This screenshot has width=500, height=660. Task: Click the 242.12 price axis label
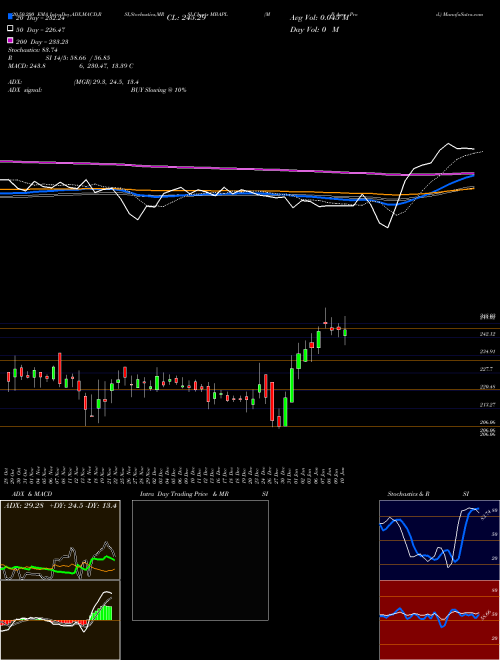click(487, 334)
